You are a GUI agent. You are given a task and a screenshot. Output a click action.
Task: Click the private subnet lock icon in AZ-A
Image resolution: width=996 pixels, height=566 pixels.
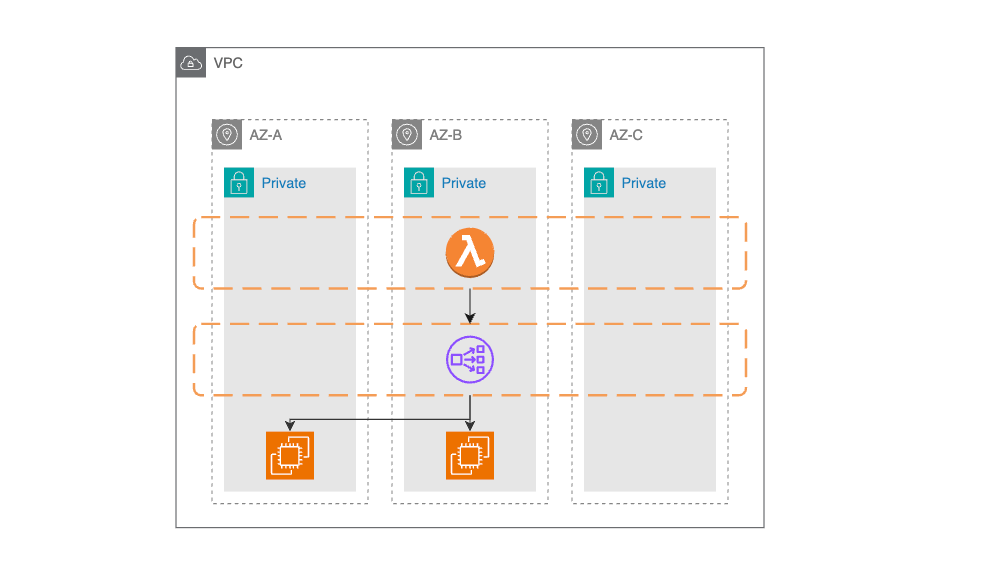(x=239, y=183)
